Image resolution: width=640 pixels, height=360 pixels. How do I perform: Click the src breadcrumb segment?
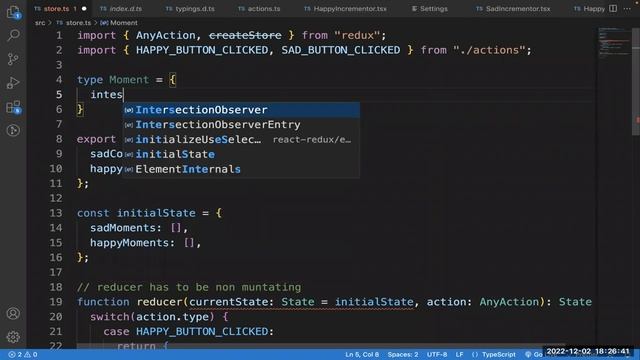40,23
